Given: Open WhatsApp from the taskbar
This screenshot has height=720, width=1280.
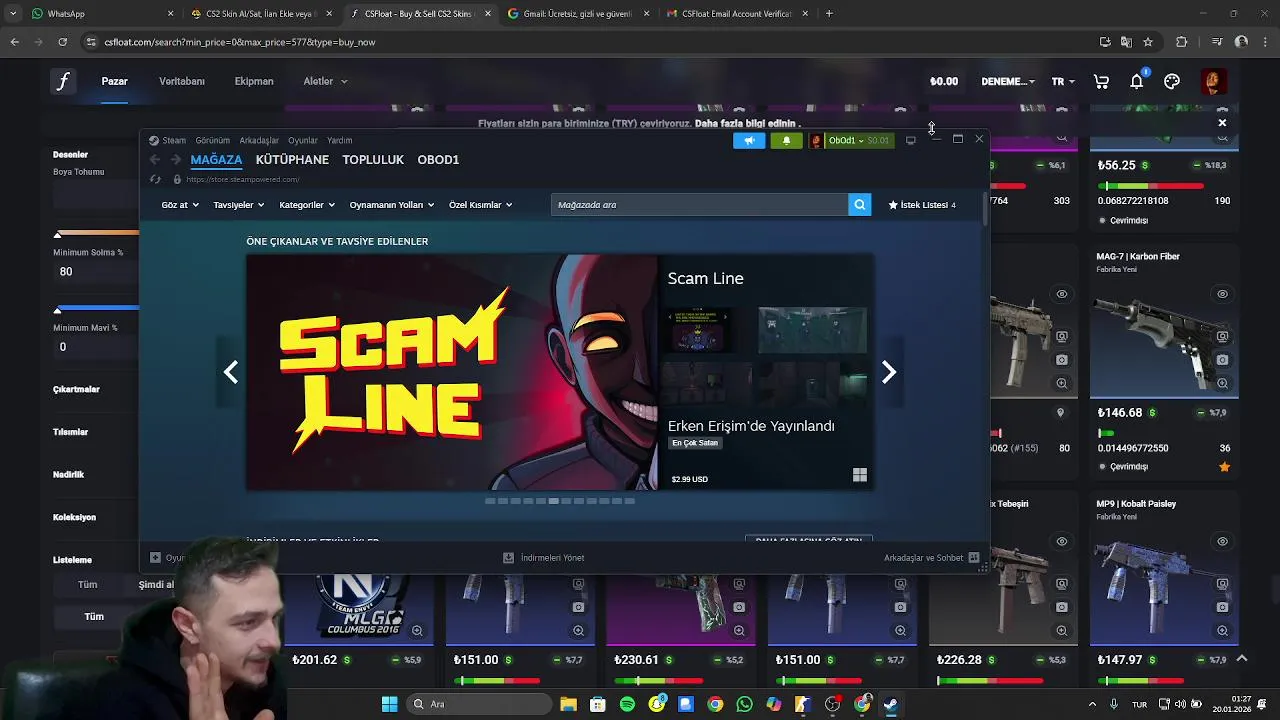Looking at the screenshot, I should coord(744,704).
